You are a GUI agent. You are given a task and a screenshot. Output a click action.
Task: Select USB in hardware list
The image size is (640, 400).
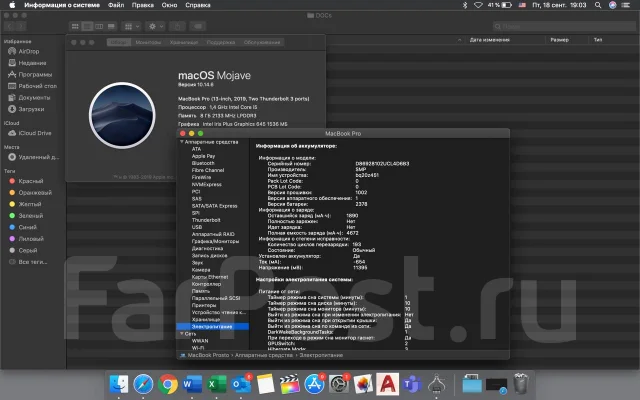point(197,227)
